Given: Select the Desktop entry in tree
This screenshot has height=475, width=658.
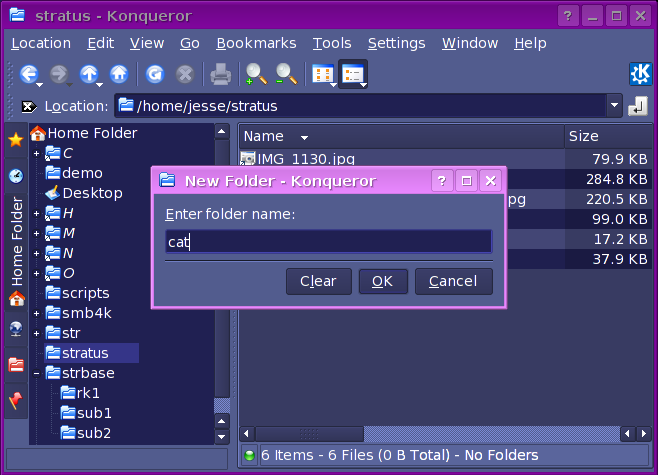Looking at the screenshot, I should point(84,193).
